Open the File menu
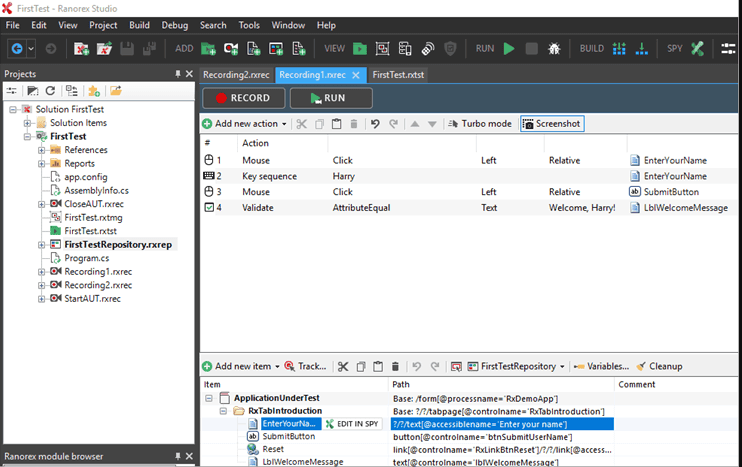This screenshot has height=467, width=742. point(13,25)
